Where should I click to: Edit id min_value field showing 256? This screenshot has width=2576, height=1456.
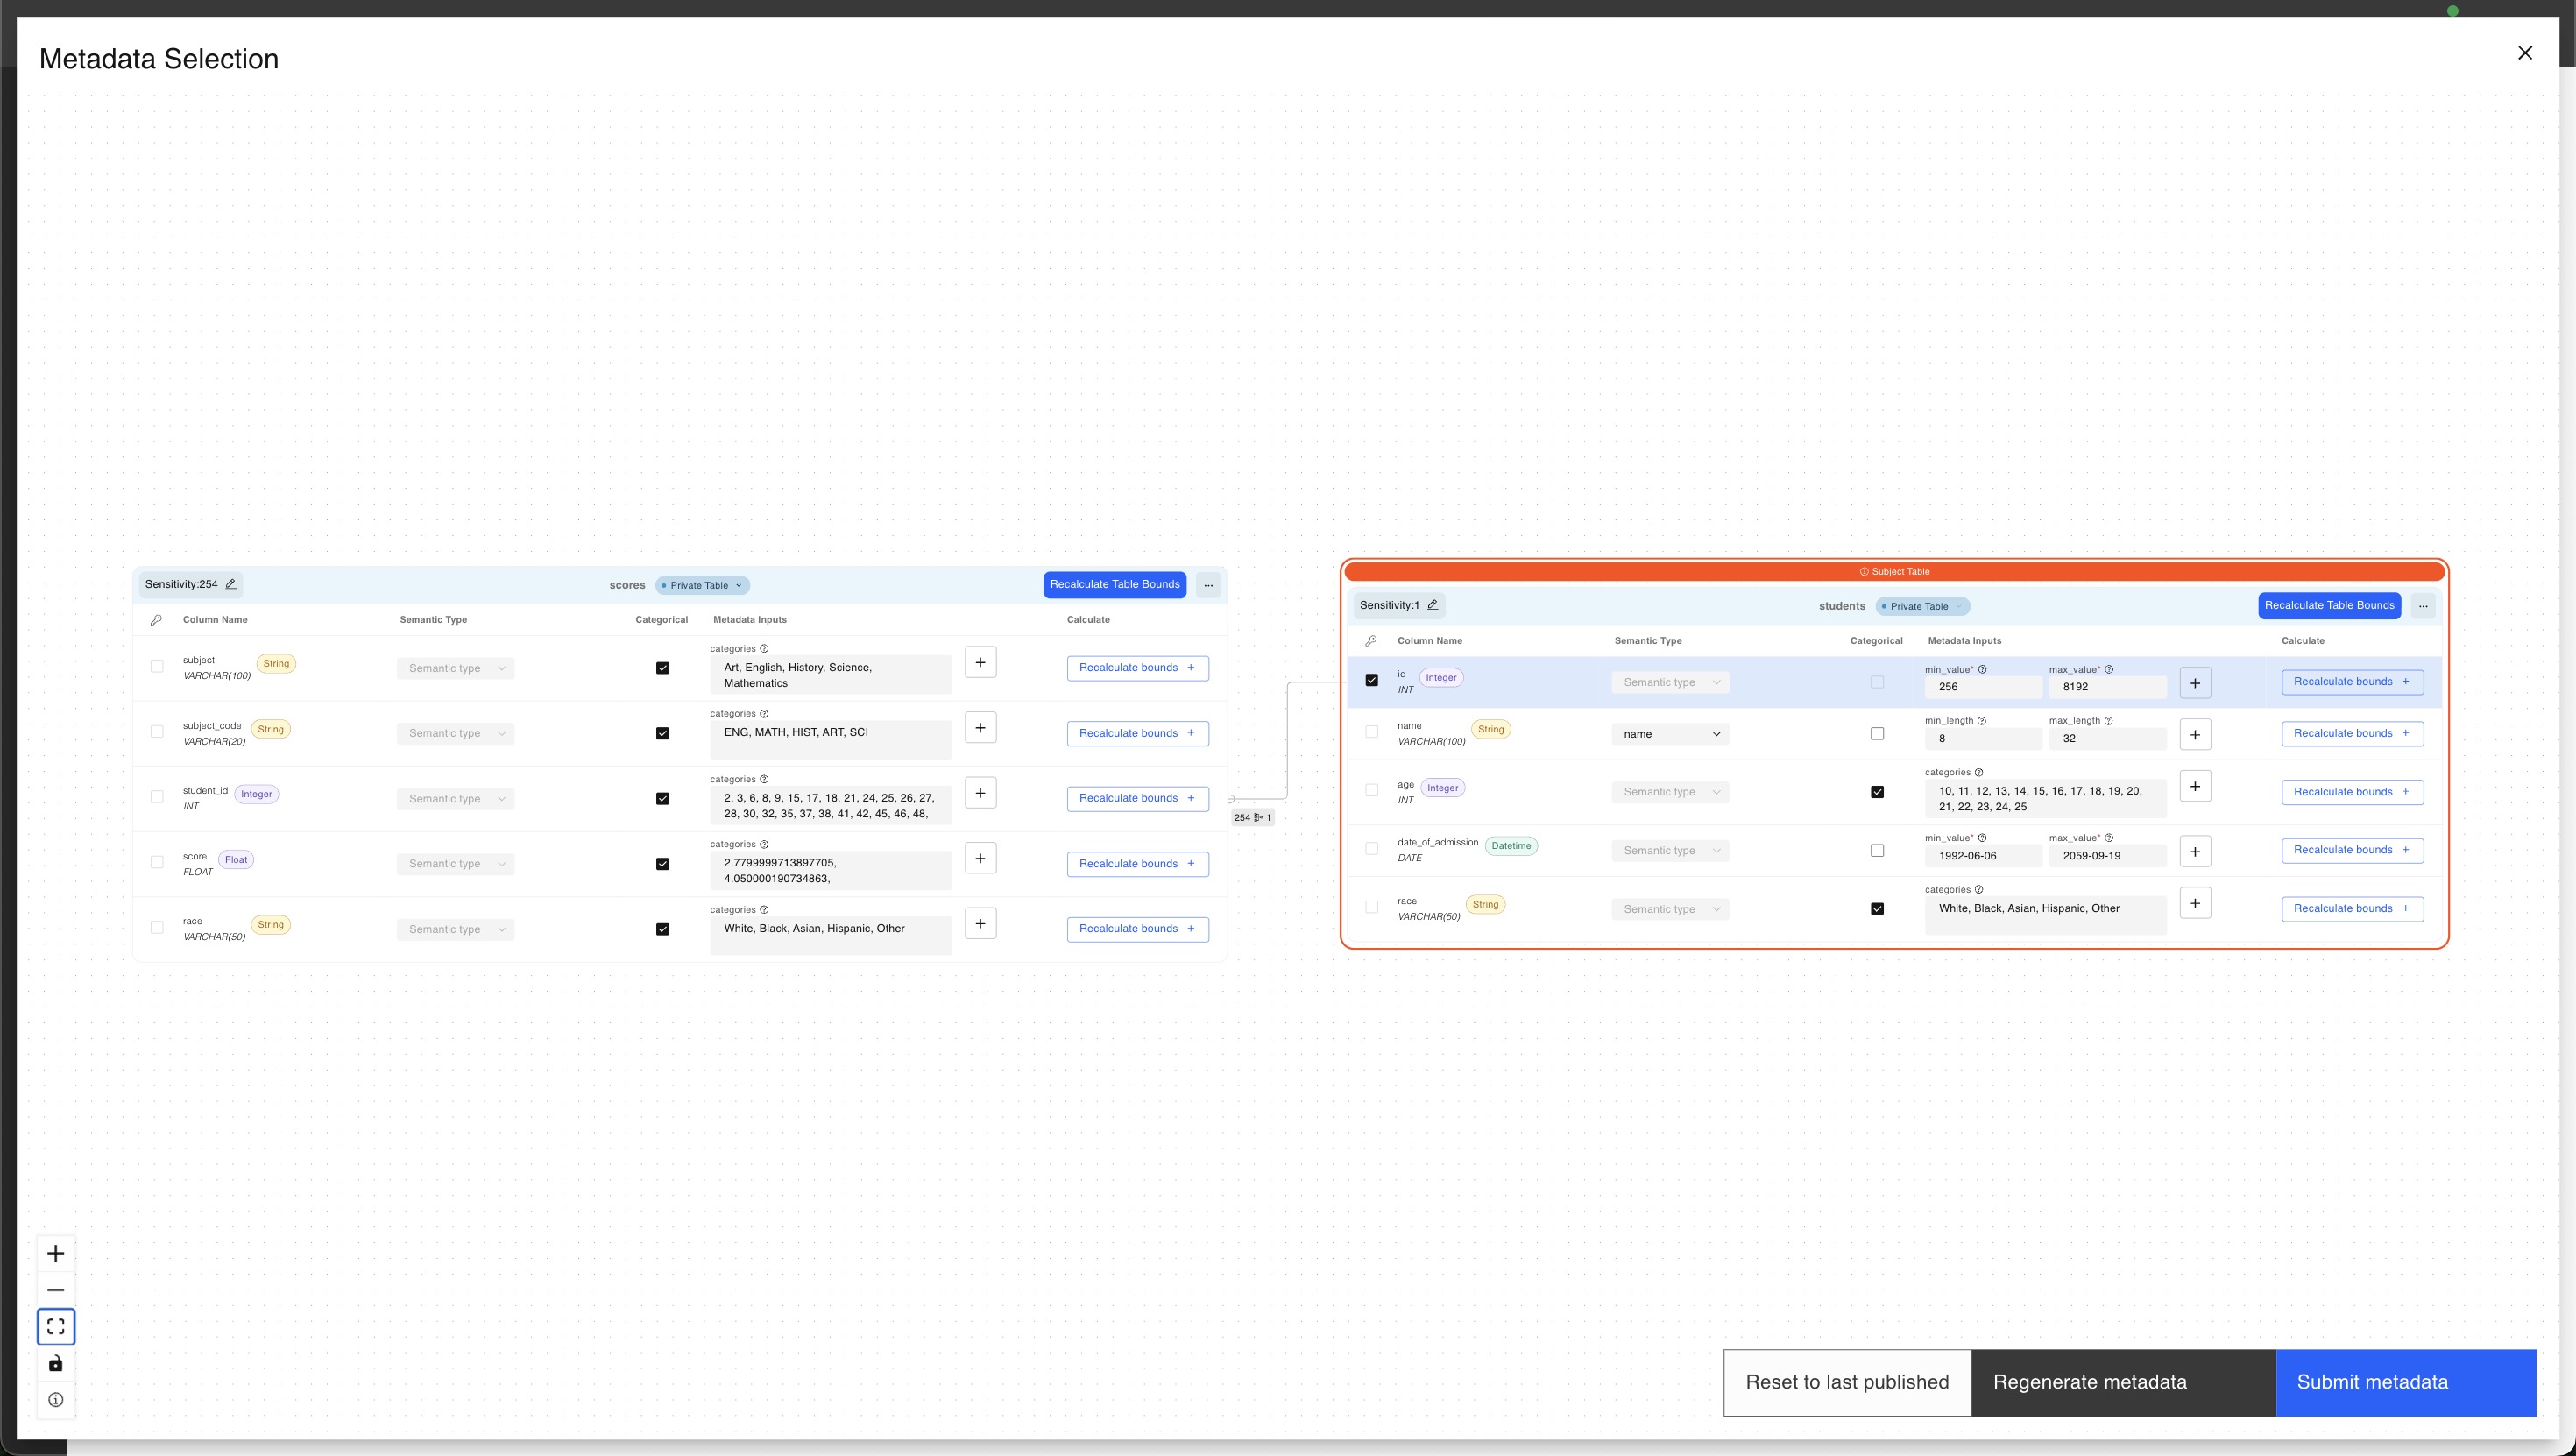tap(1983, 687)
